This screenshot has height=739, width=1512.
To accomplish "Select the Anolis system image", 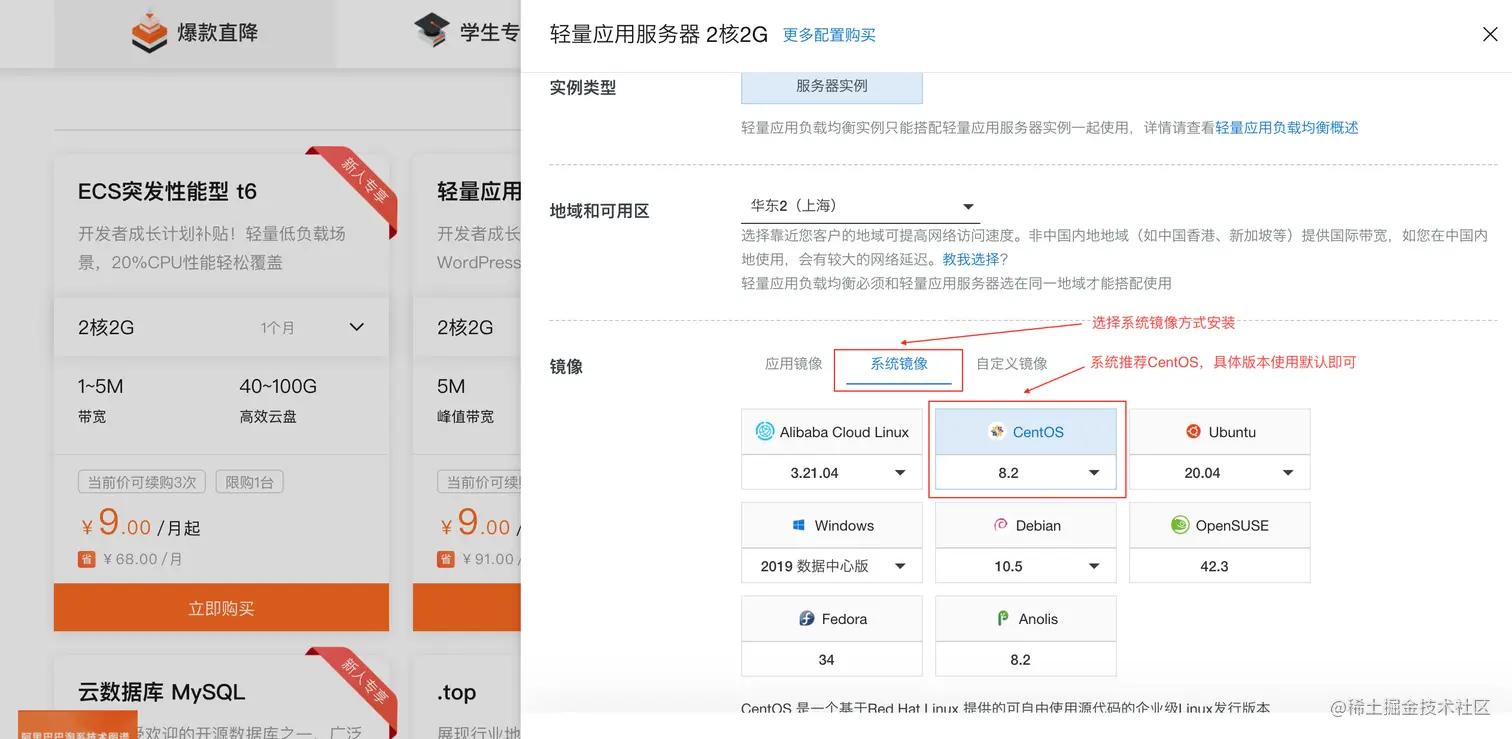I will 1026,619.
